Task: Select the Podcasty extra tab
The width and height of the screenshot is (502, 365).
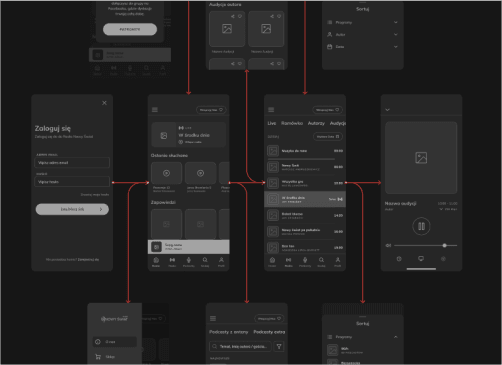Action: tap(269, 332)
